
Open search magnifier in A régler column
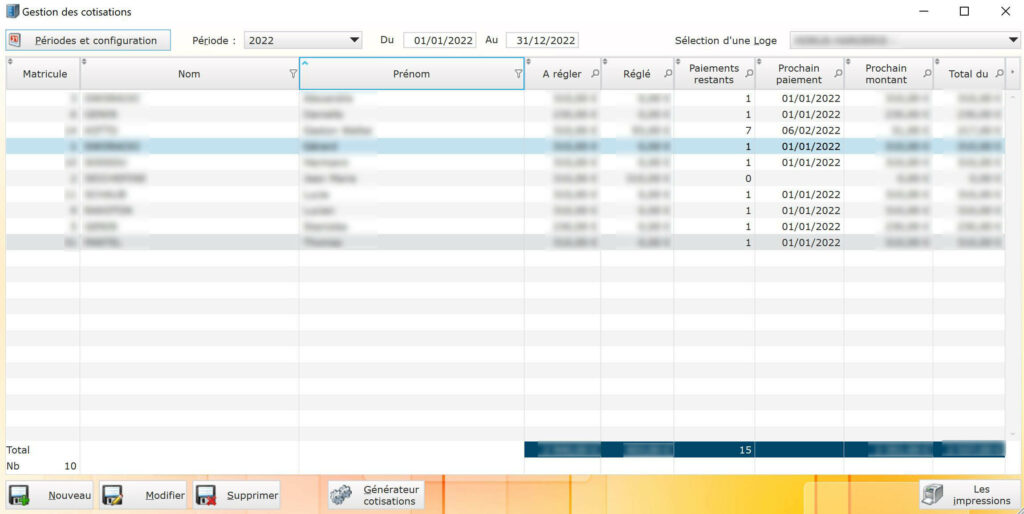pos(595,74)
